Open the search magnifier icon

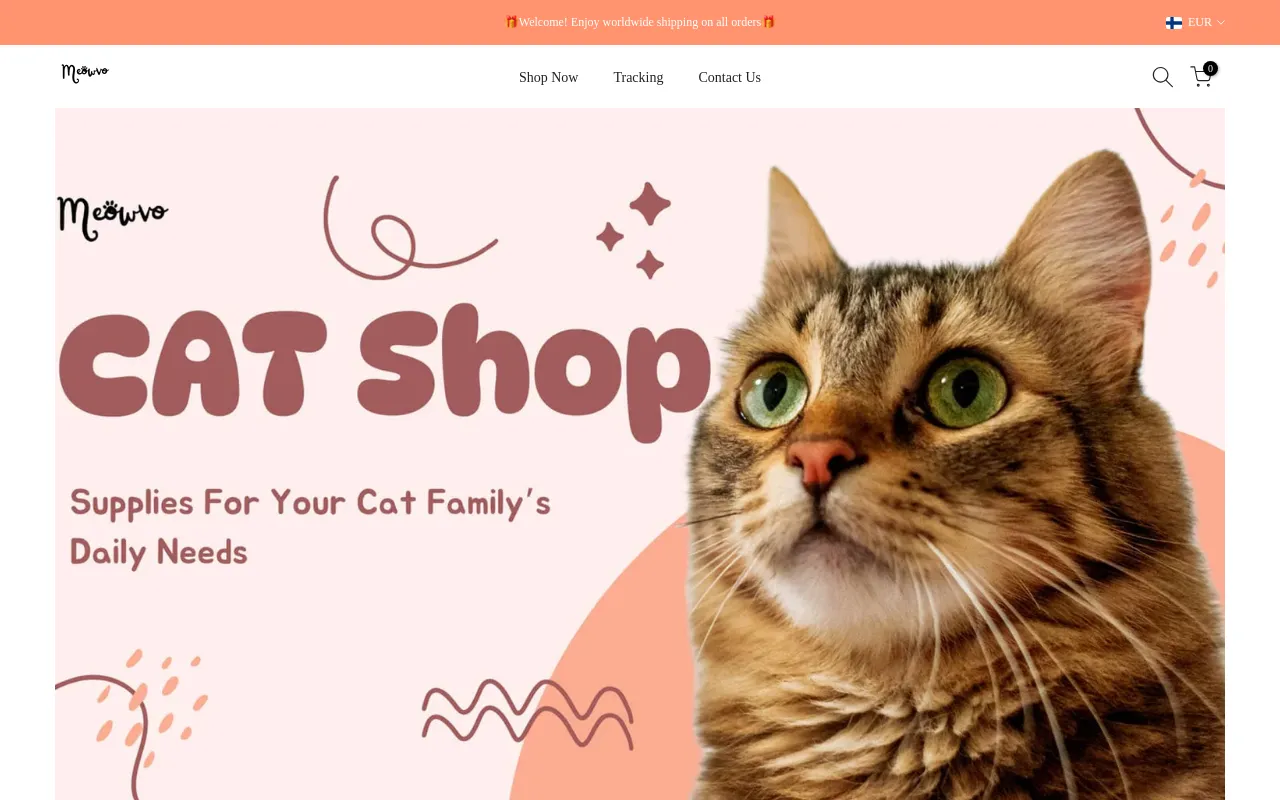point(1162,77)
